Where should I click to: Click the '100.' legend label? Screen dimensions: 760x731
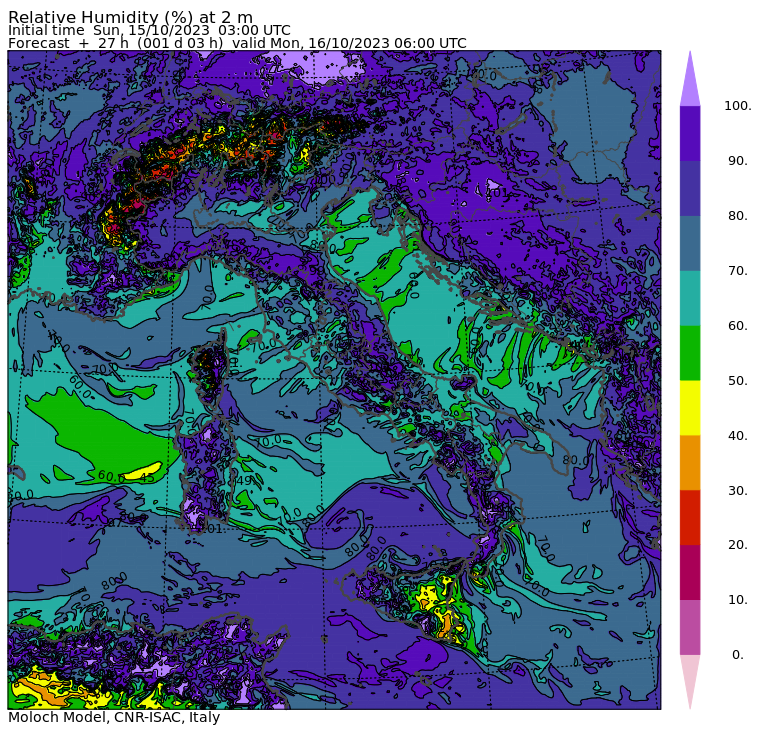pyautogui.click(x=737, y=106)
